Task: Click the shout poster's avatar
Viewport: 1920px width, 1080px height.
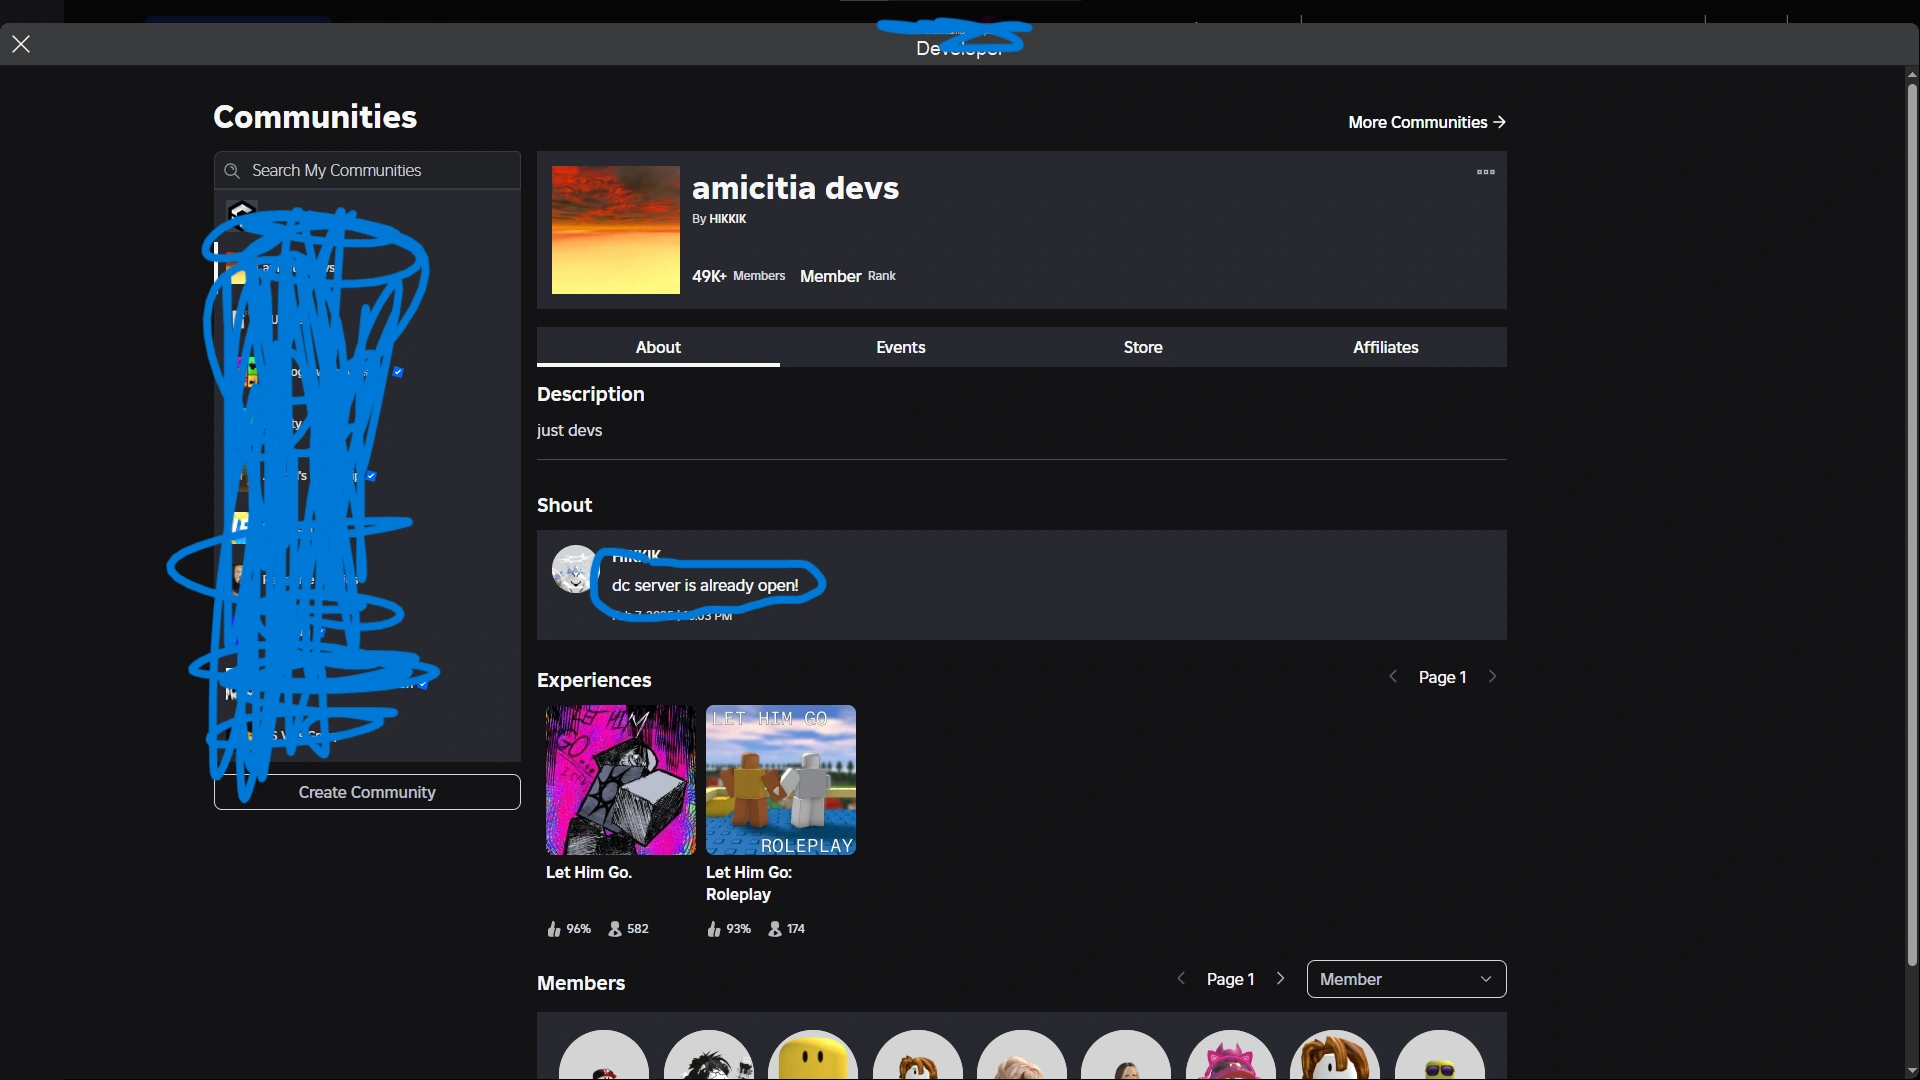Action: [574, 569]
